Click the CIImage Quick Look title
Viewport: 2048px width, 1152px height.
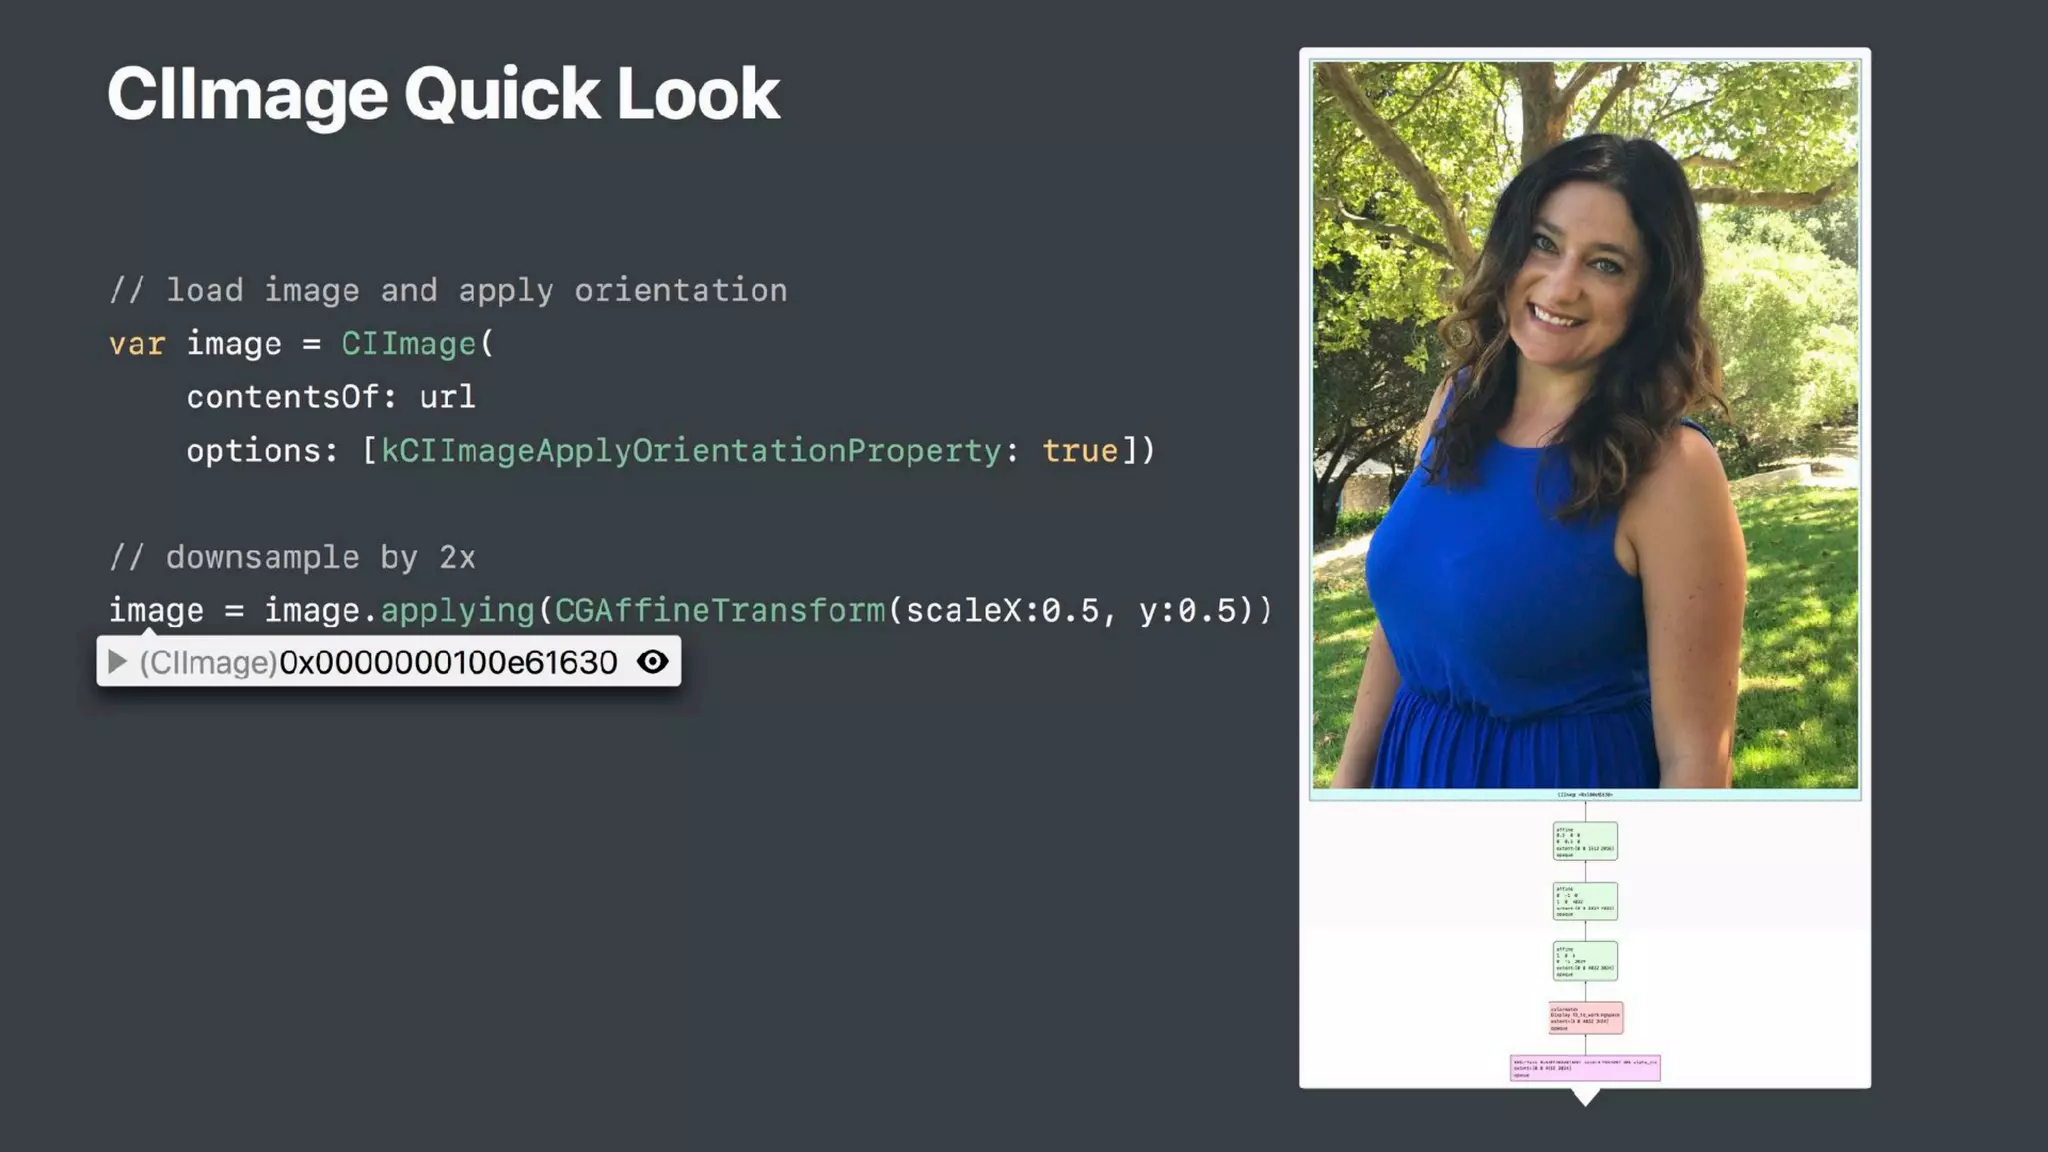[443, 94]
